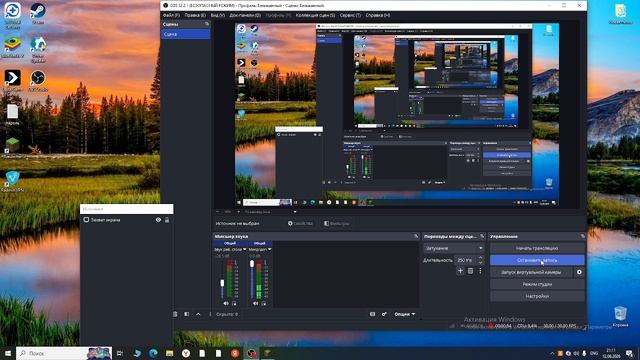
Task: Select the Захват экрана source row
Action: [127, 220]
